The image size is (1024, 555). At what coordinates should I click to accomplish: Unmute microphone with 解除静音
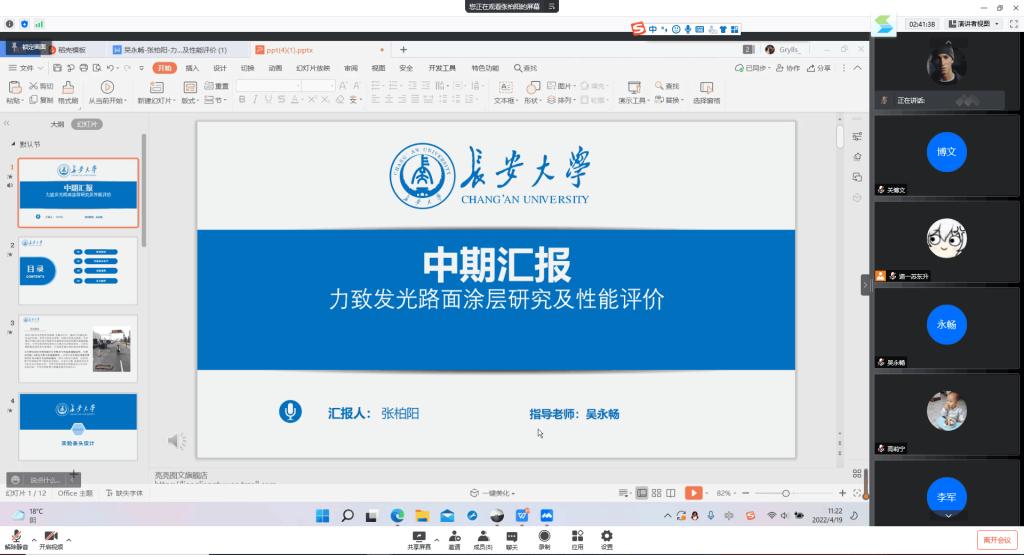click(17, 536)
